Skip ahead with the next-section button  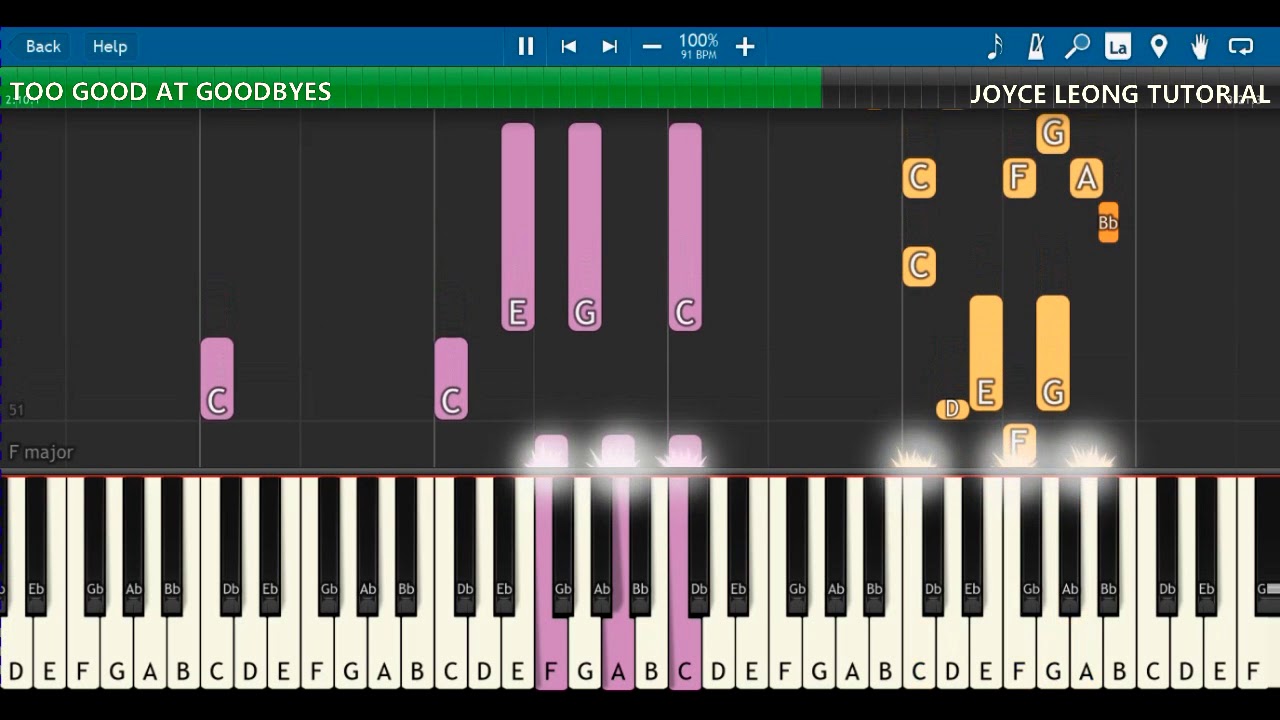tap(609, 46)
